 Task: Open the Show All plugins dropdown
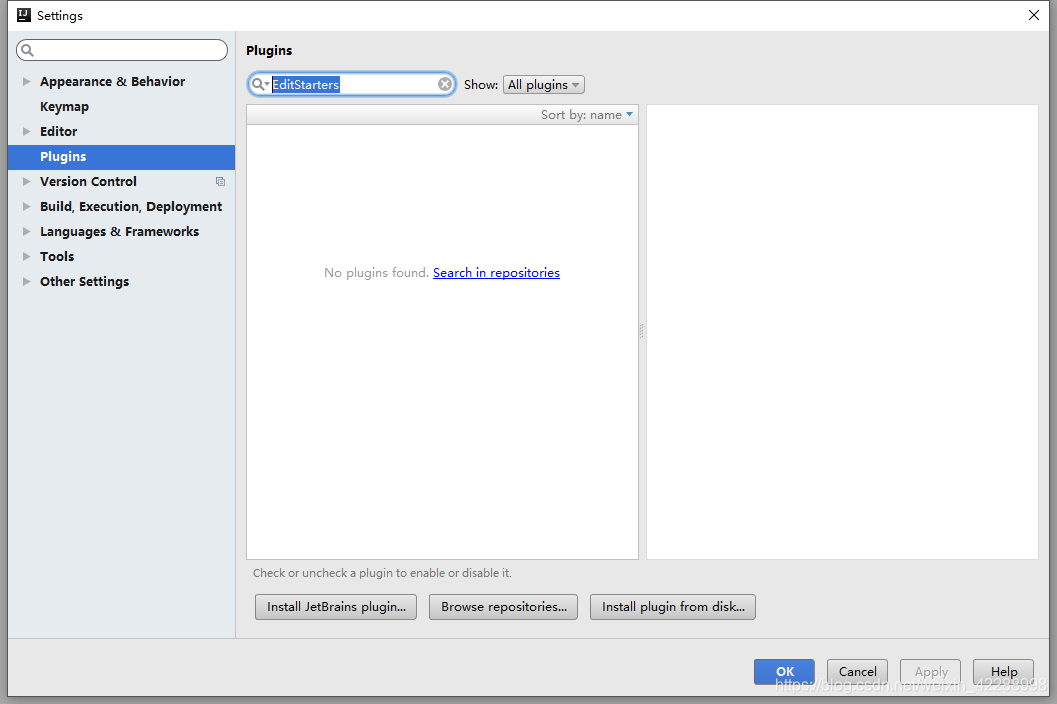(x=543, y=84)
